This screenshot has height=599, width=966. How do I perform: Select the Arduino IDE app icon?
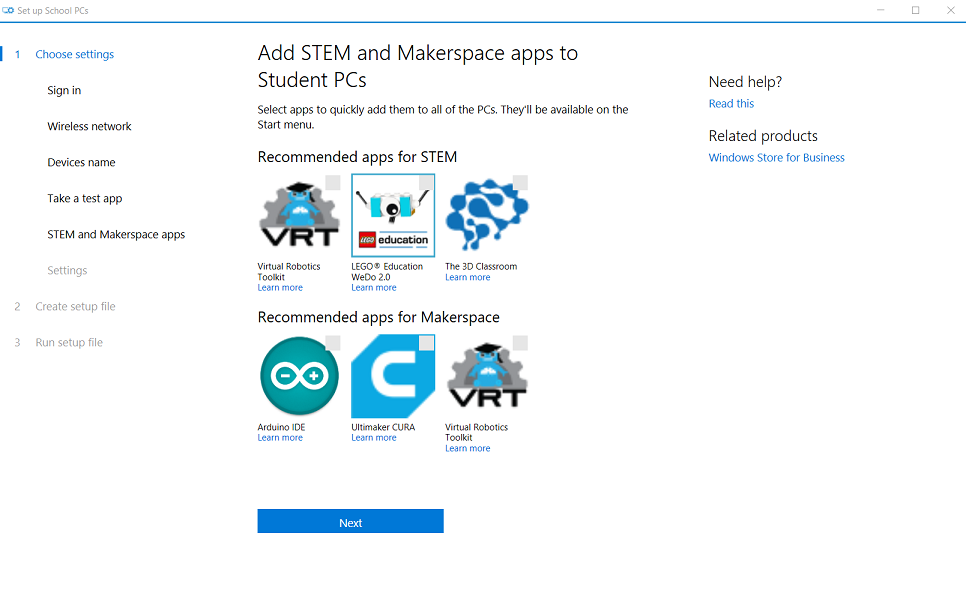(299, 376)
